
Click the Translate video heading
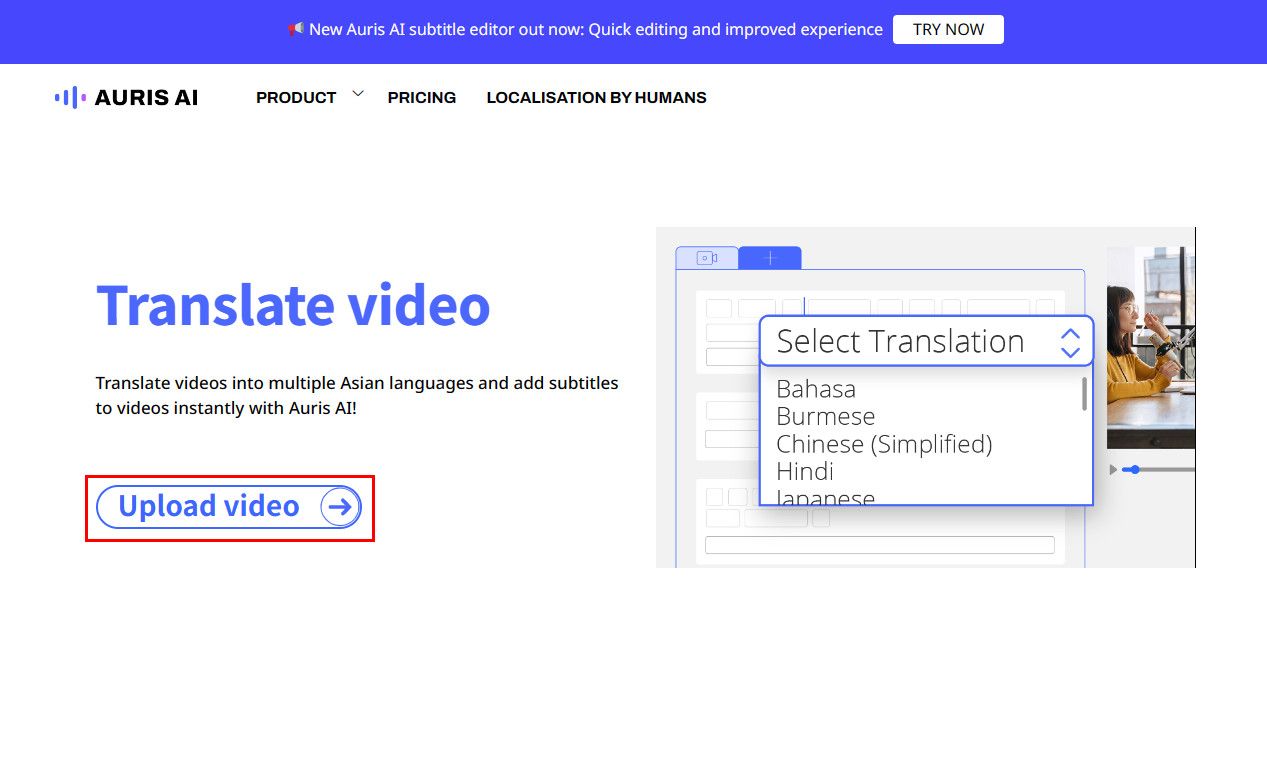(x=293, y=305)
